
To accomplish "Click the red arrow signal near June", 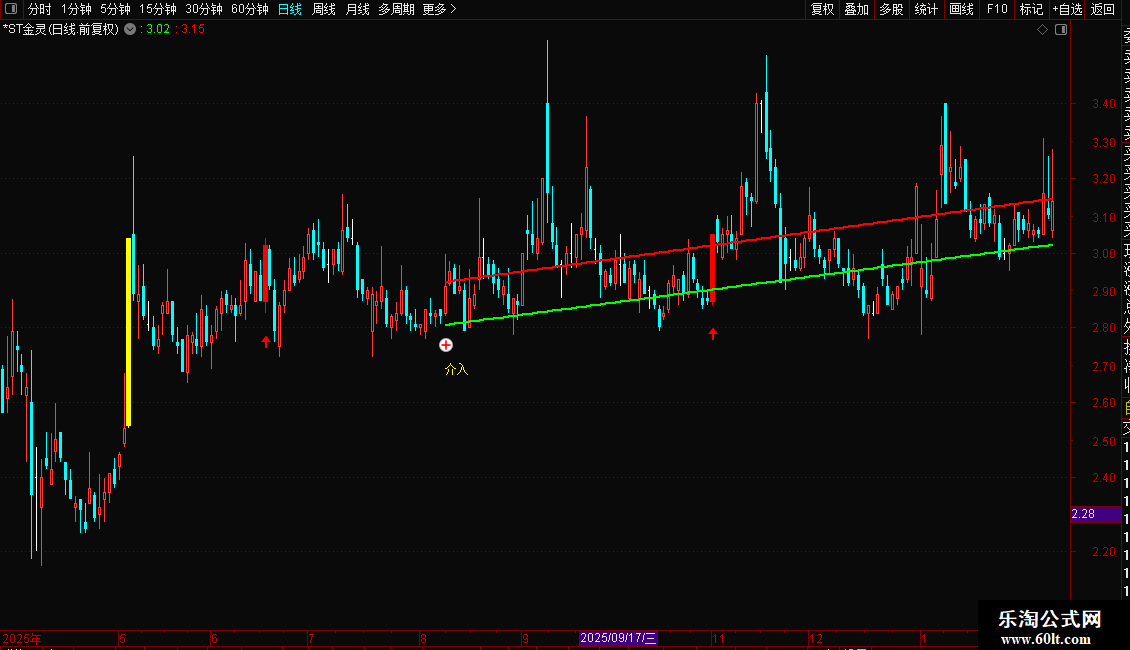I will 266,341.
